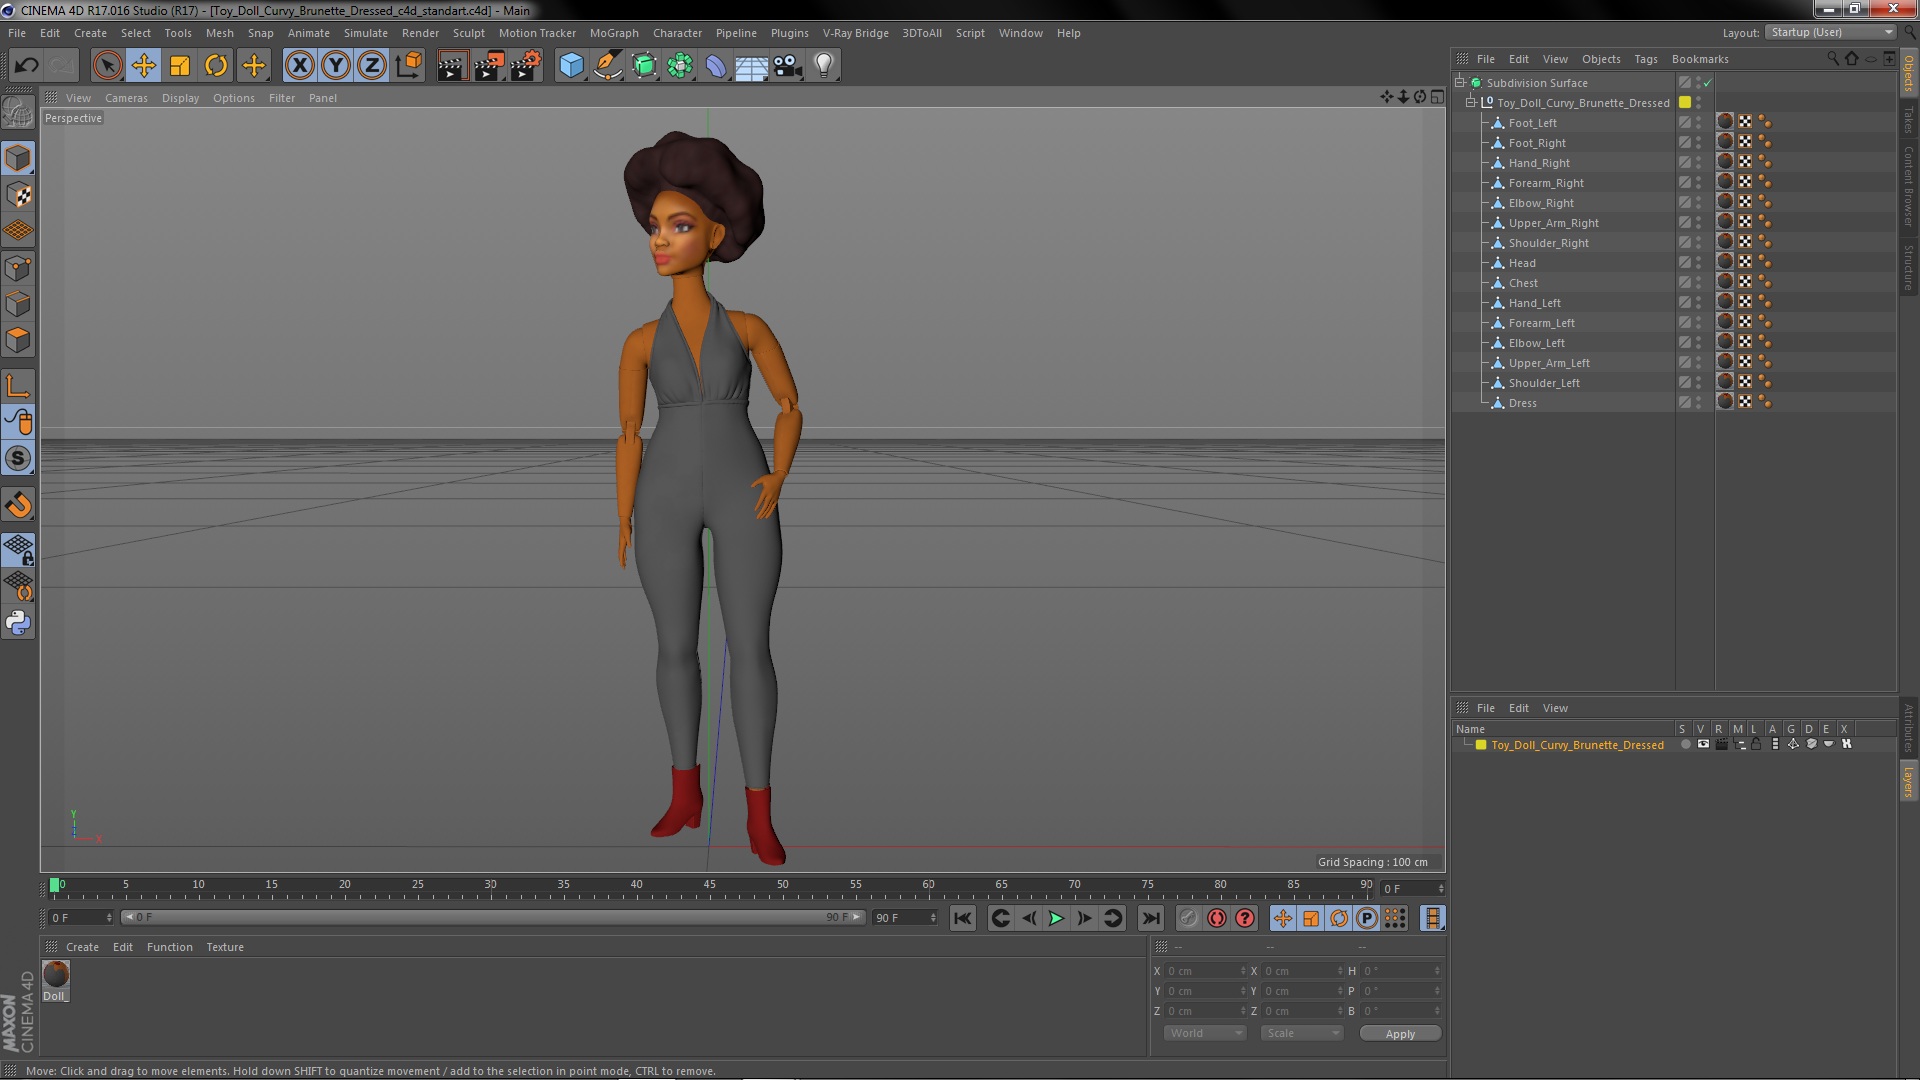The width and height of the screenshot is (1920, 1080).
Task: Click the Undo arrow icon
Action: tap(26, 66)
